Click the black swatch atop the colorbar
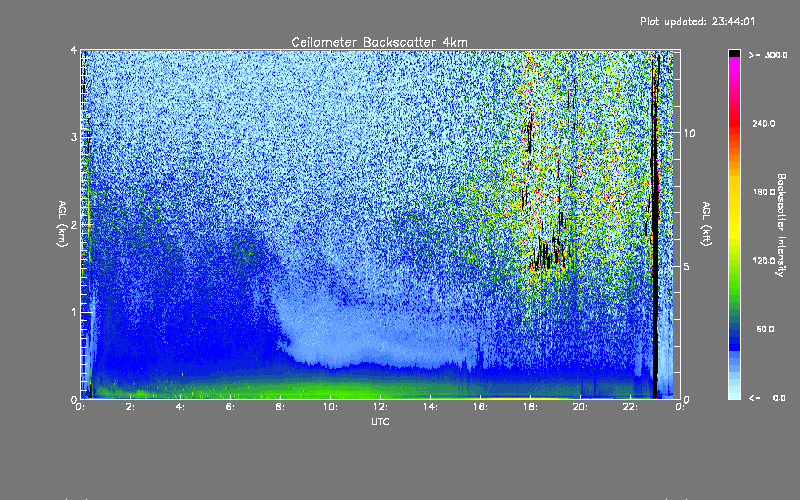Screen dimensions: 800x500 point(734,53)
